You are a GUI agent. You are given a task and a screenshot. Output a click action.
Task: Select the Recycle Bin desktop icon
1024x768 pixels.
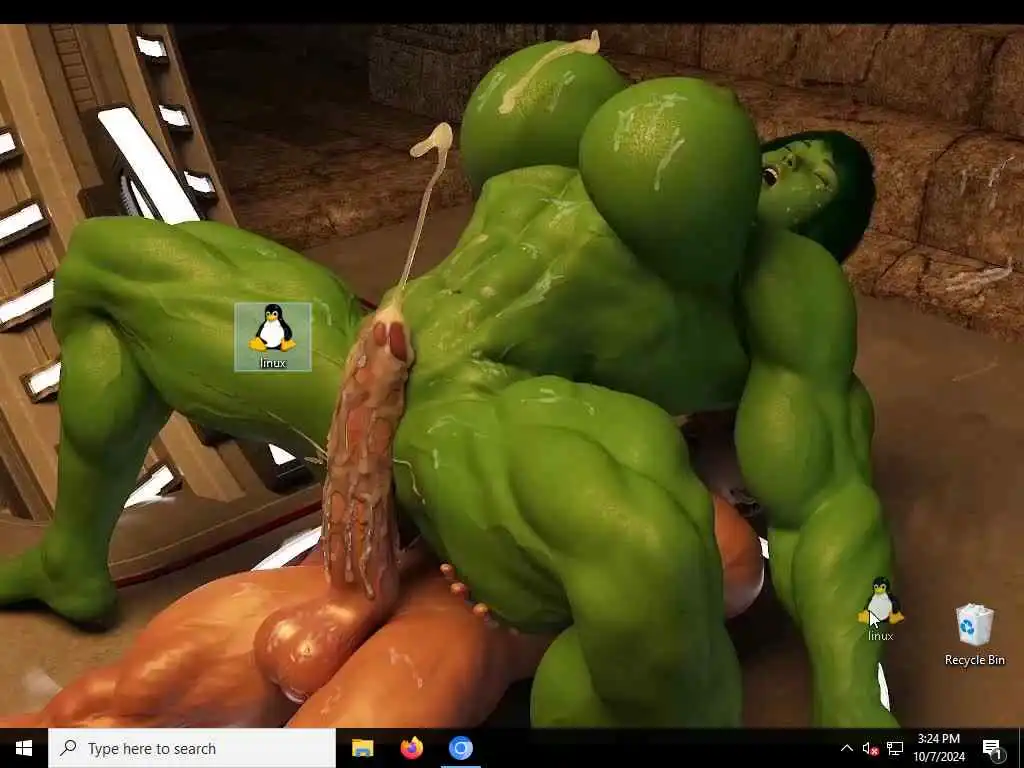click(x=974, y=634)
